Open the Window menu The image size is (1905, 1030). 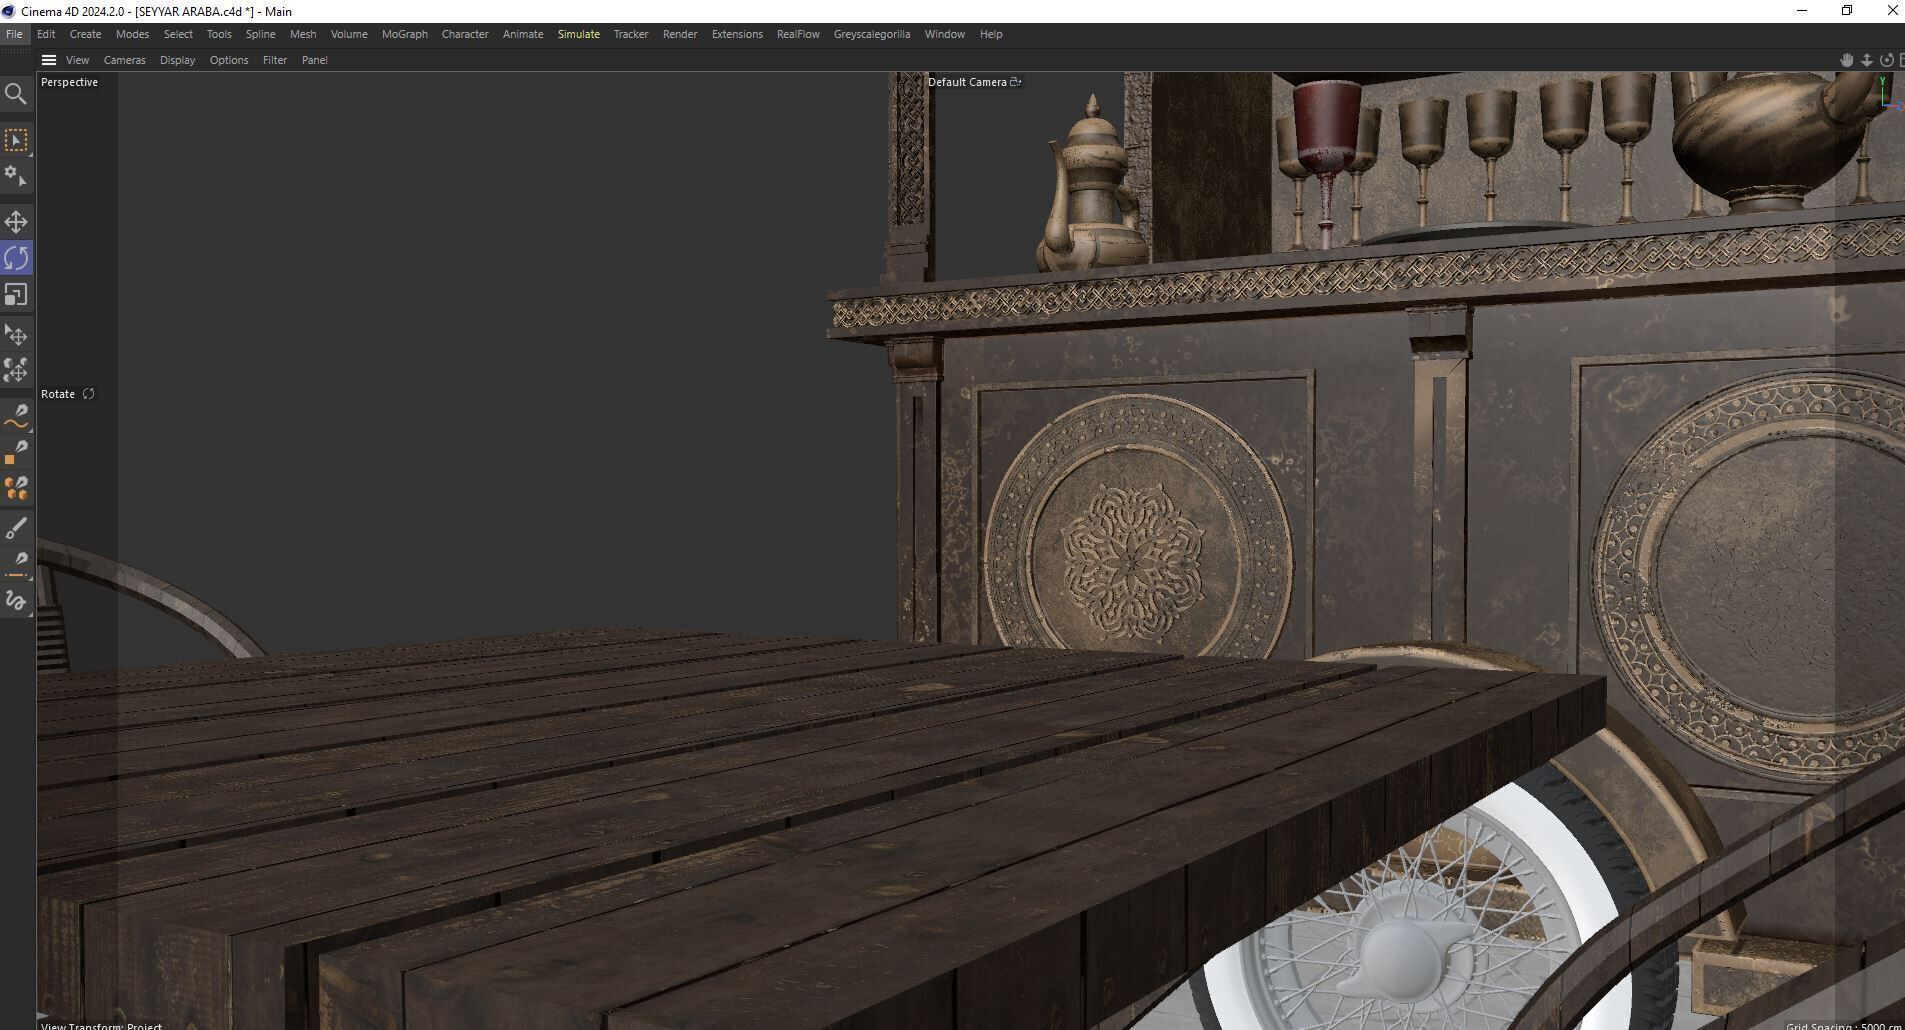click(x=945, y=34)
